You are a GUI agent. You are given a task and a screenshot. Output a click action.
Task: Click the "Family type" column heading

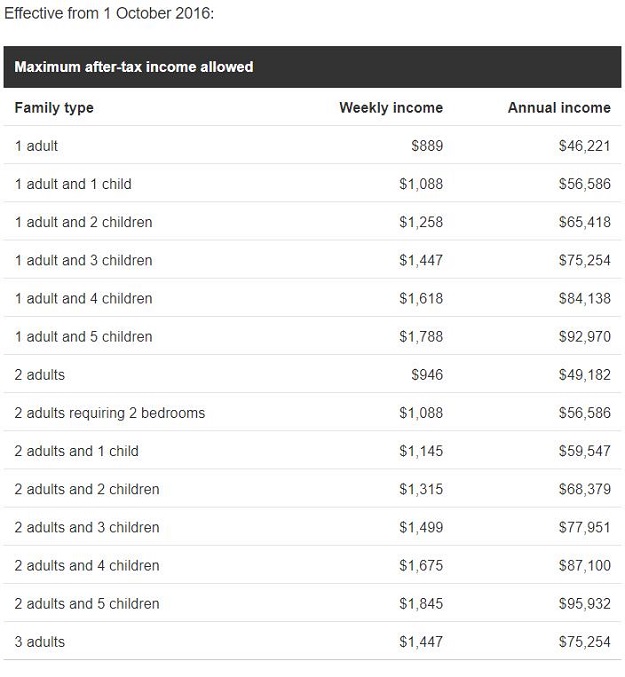(54, 107)
